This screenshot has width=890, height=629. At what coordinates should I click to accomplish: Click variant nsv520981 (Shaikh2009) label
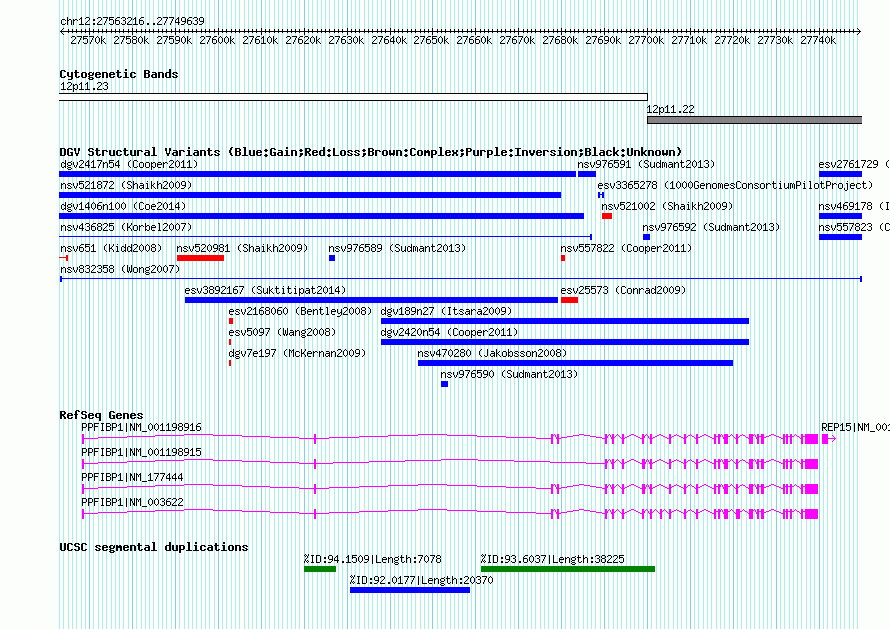pos(242,248)
